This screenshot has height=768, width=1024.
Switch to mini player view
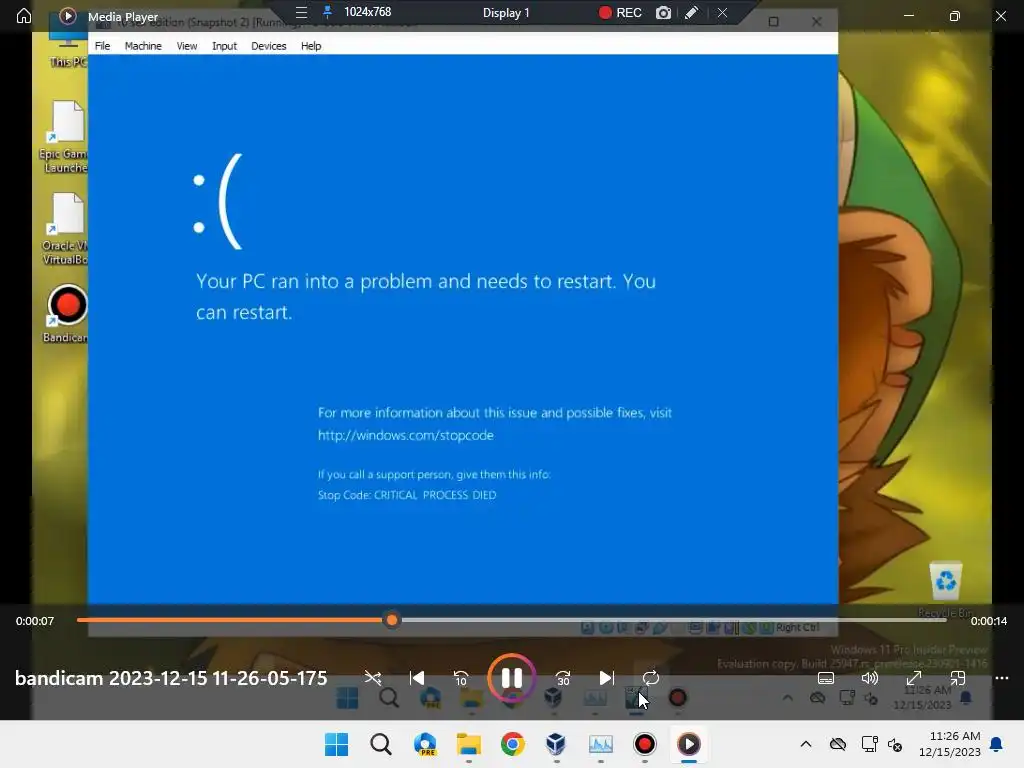click(x=957, y=678)
